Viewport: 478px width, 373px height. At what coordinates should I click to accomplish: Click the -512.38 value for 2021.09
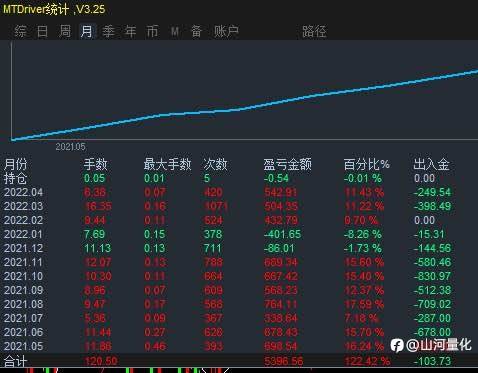click(x=432, y=290)
